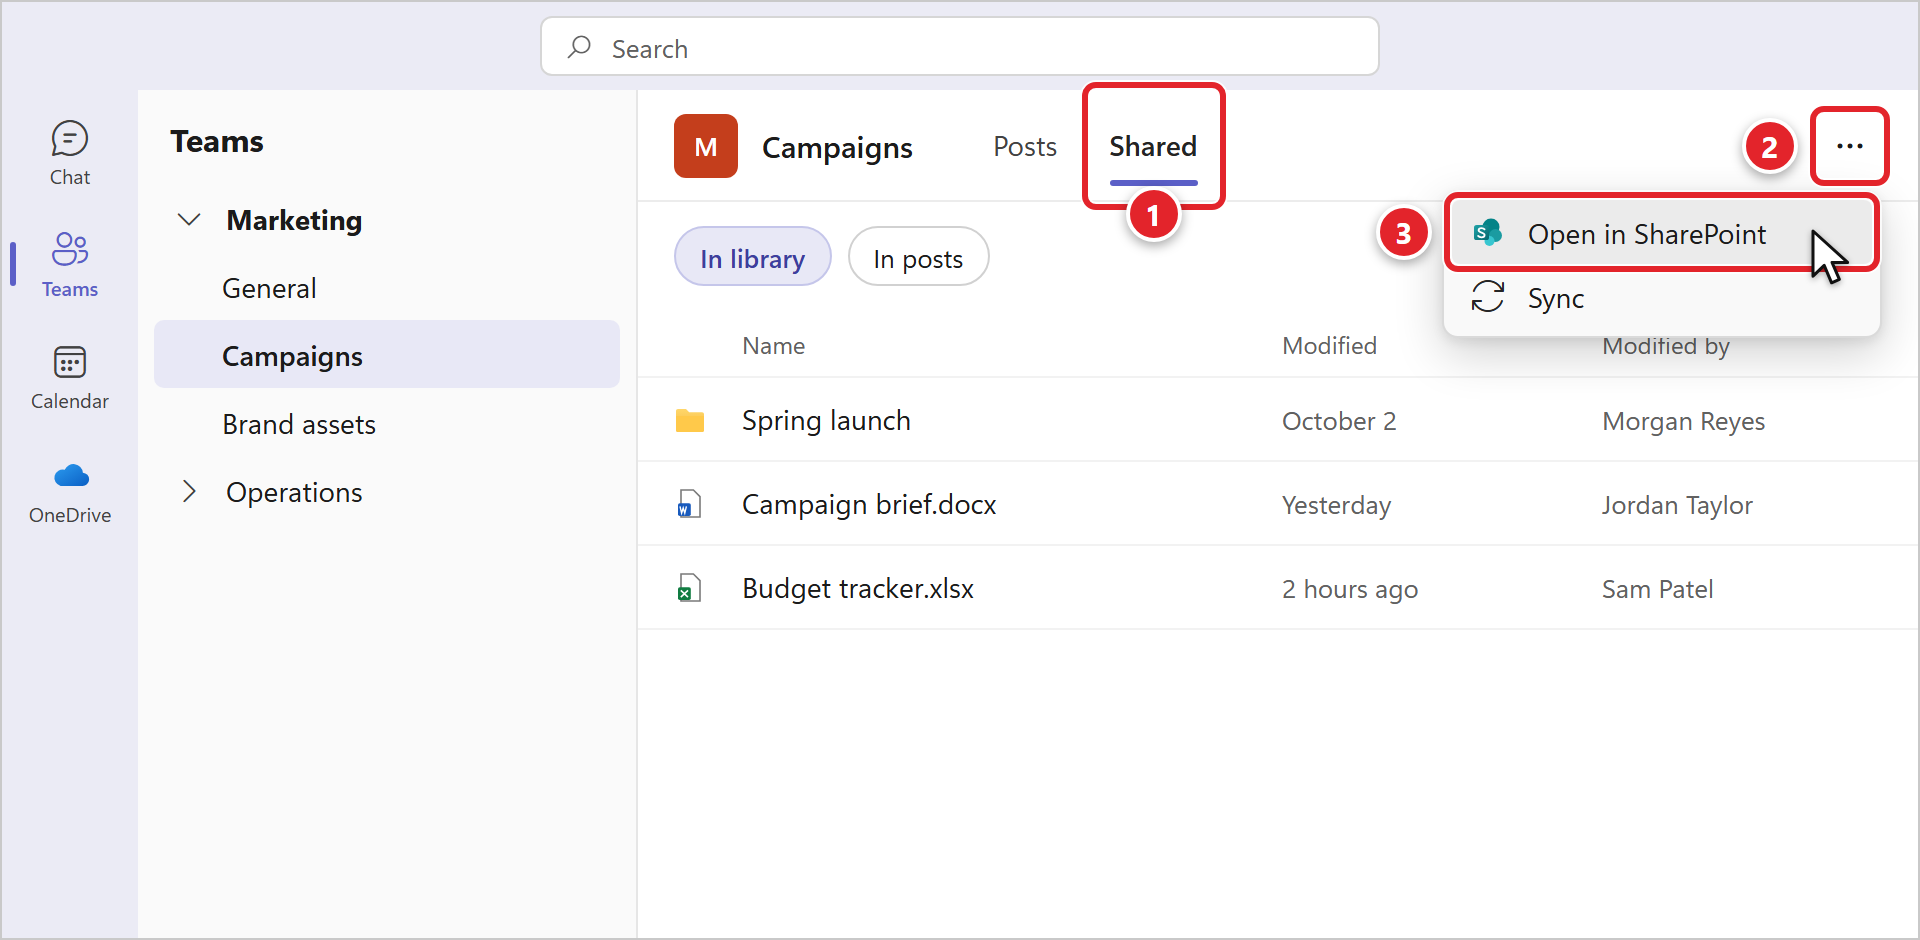Click the SharePoint logo icon in menu
The width and height of the screenshot is (1920, 940).
1488,233
